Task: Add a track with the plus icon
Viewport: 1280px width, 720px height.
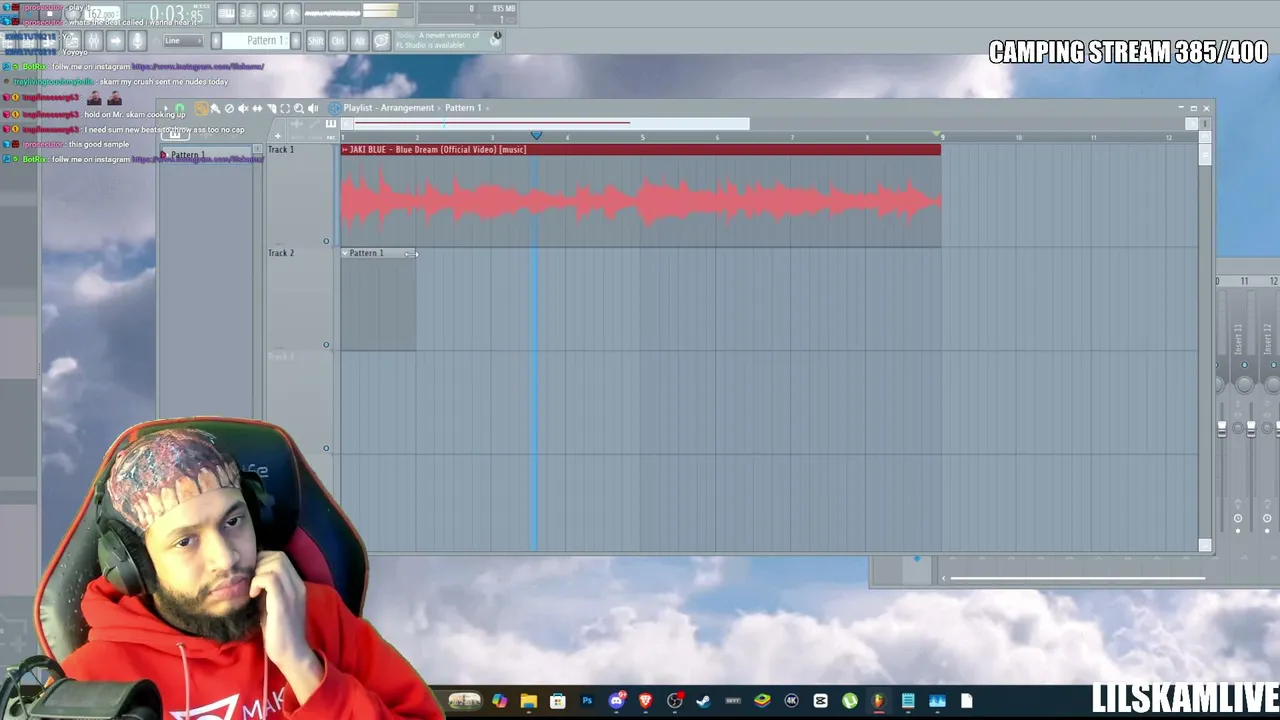Action: (278, 136)
